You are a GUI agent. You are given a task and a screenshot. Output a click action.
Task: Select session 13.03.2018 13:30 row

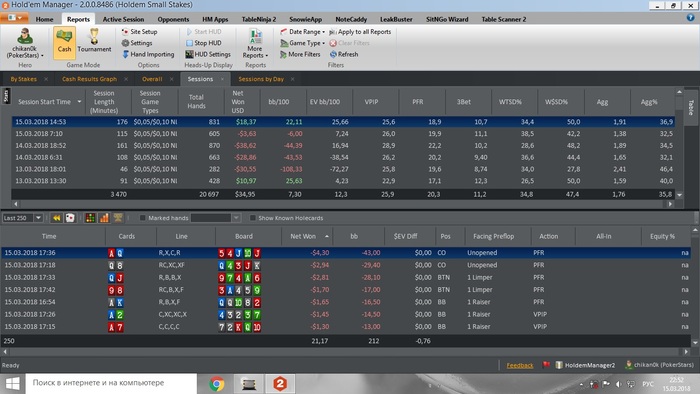343,181
